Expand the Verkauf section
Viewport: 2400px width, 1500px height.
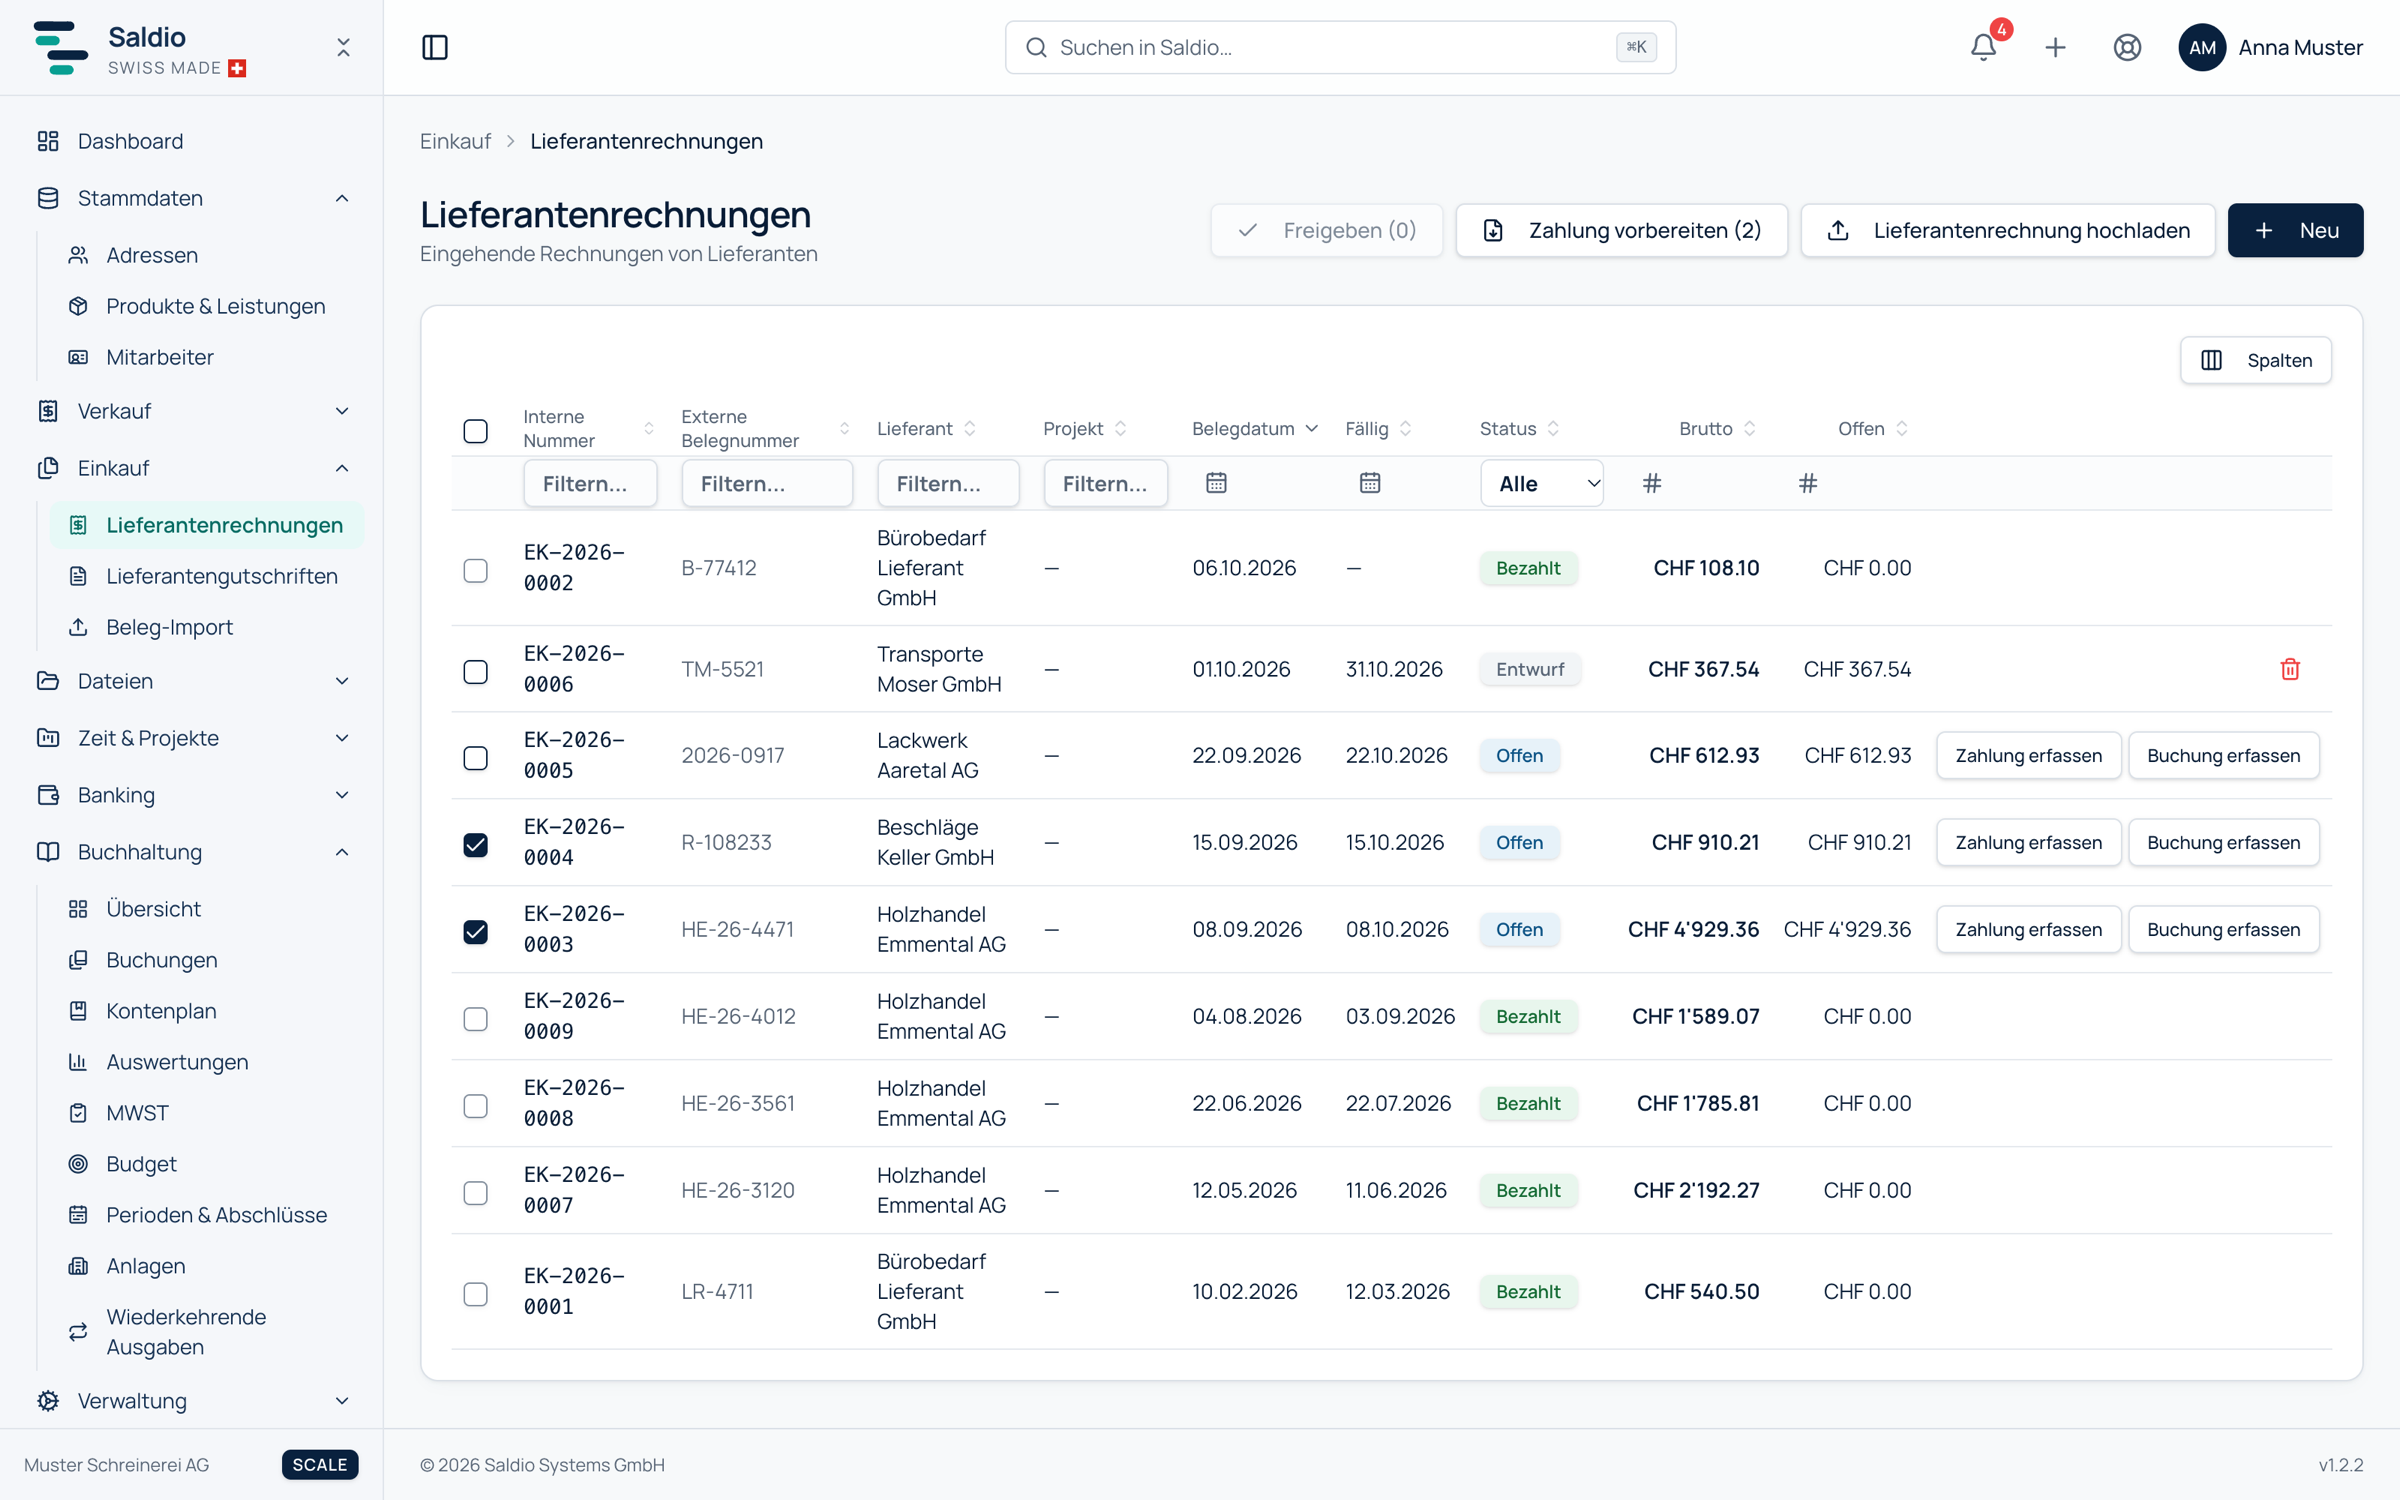pyautogui.click(x=192, y=411)
